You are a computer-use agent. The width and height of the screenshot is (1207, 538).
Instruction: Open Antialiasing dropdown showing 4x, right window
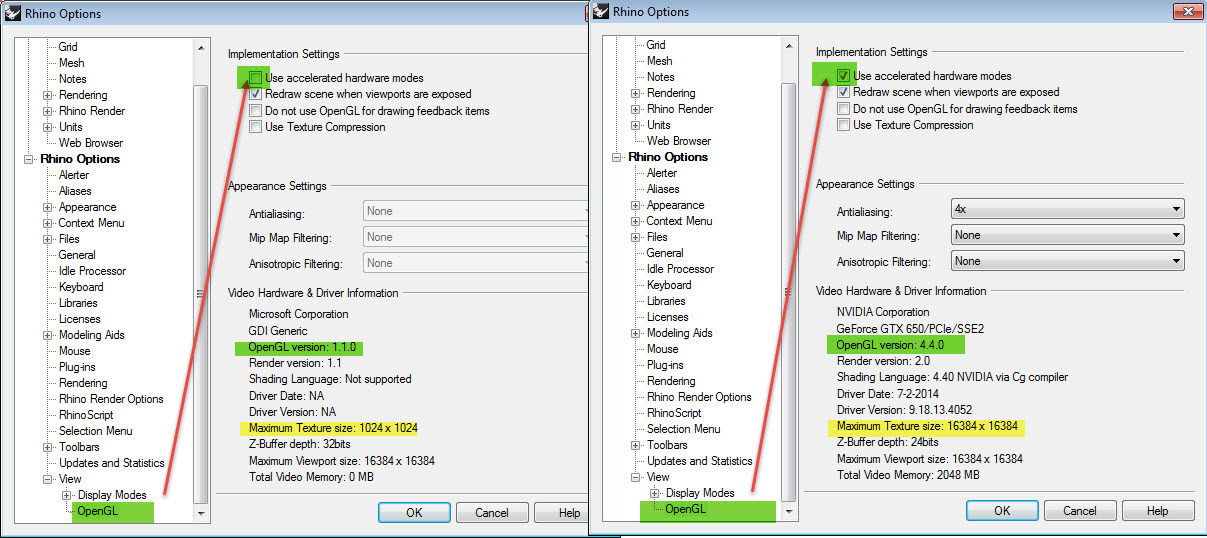tap(1067, 209)
